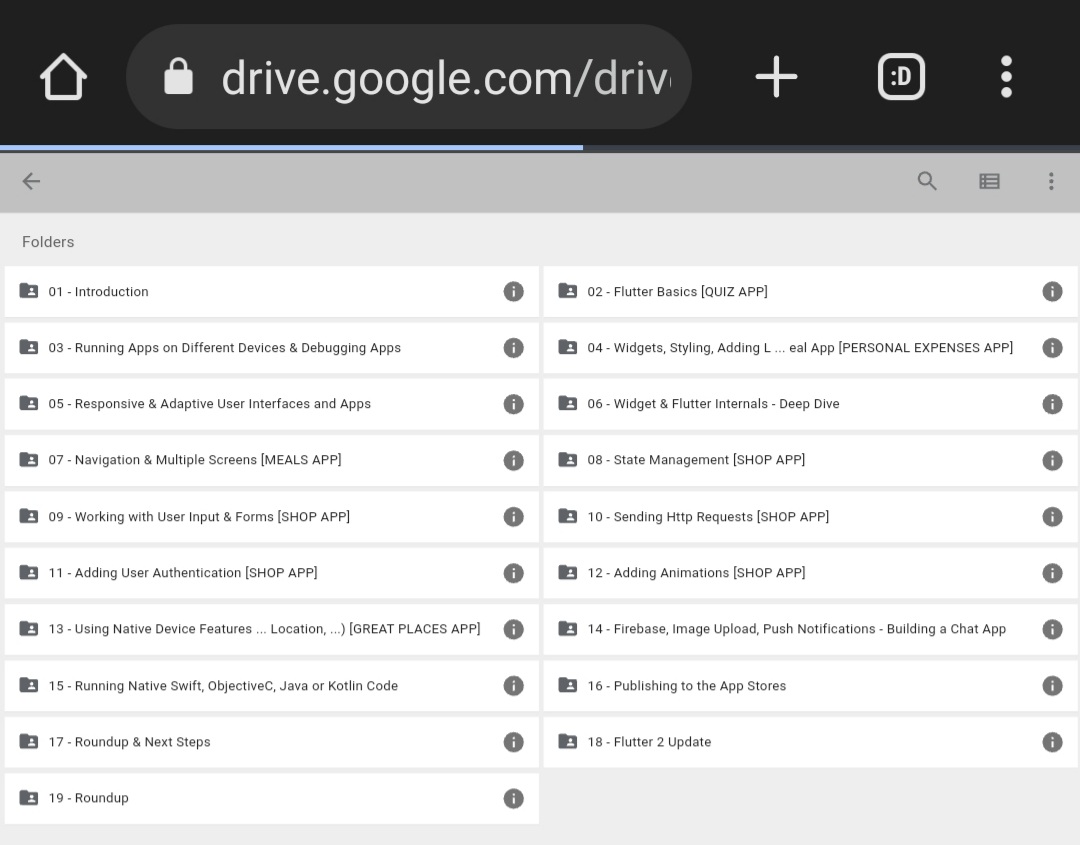This screenshot has height=845, width=1080.
Task: Click the lock icon in address bar
Action: click(x=178, y=76)
